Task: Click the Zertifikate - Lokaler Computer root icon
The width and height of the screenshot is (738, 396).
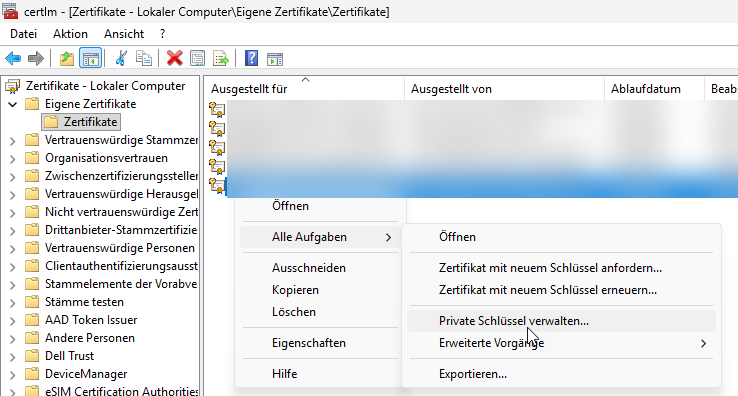Action: point(12,86)
